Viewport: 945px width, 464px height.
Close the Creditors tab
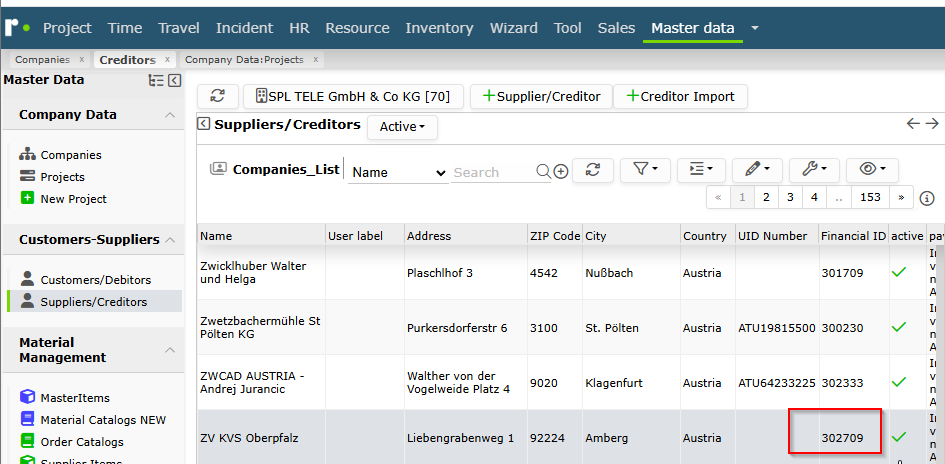tap(168, 60)
